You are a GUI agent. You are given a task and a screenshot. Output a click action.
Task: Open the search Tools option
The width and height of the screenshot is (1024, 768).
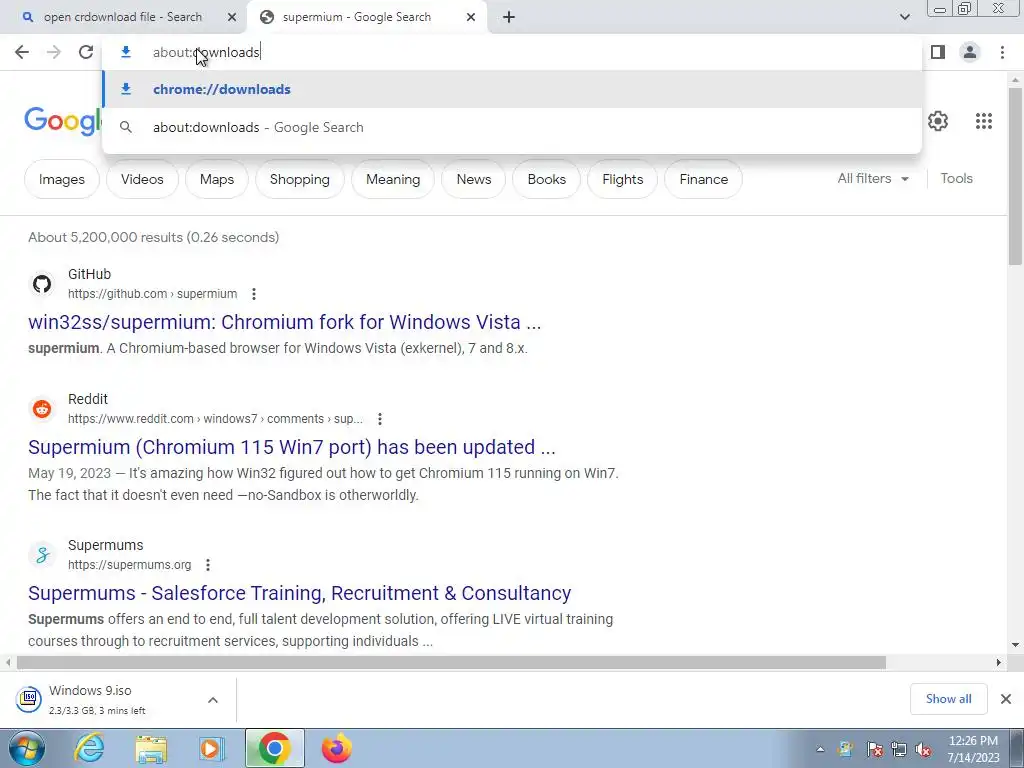coord(956,178)
